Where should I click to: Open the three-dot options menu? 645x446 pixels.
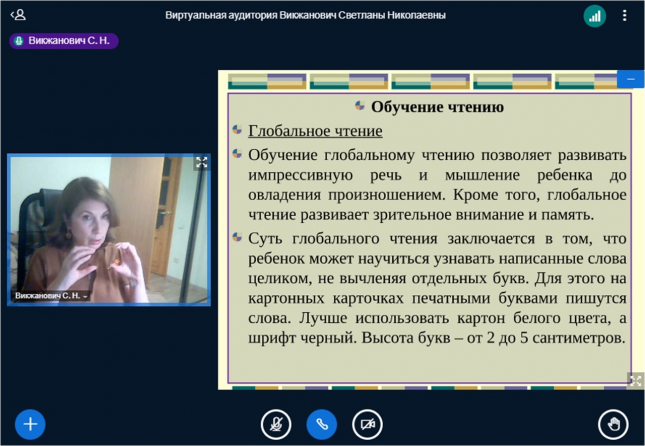624,16
